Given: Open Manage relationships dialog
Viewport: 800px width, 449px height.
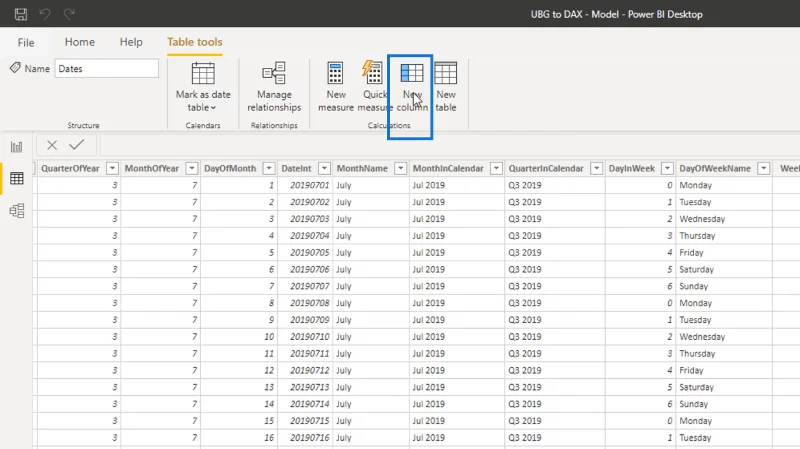Looking at the screenshot, I should pyautogui.click(x=274, y=87).
